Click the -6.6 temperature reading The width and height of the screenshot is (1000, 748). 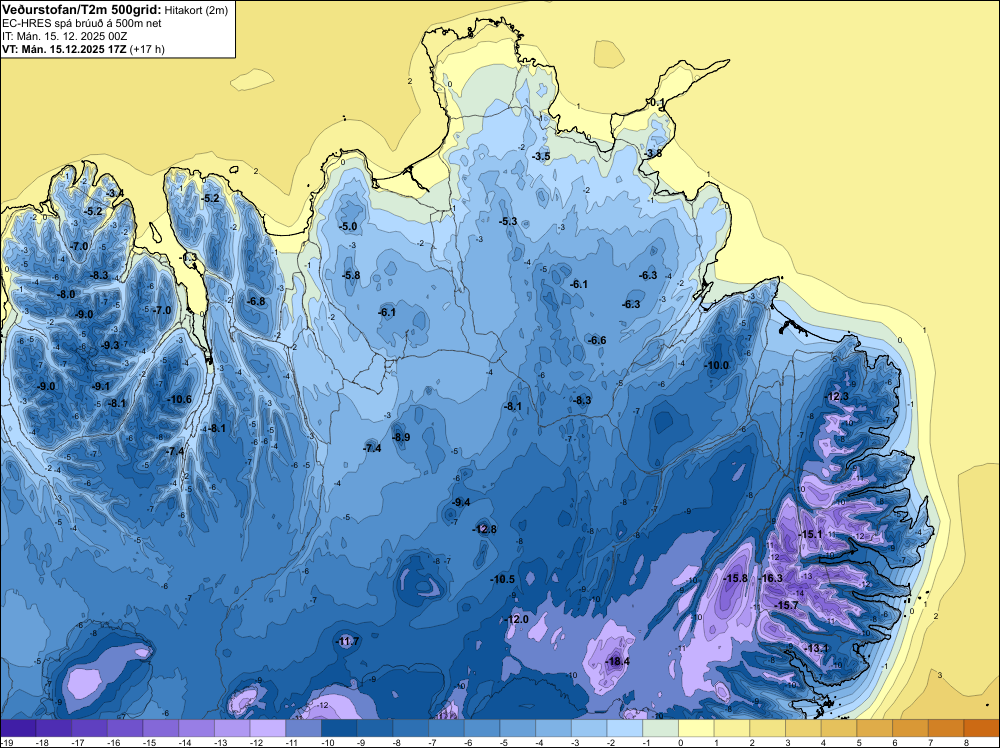[x=596, y=341]
